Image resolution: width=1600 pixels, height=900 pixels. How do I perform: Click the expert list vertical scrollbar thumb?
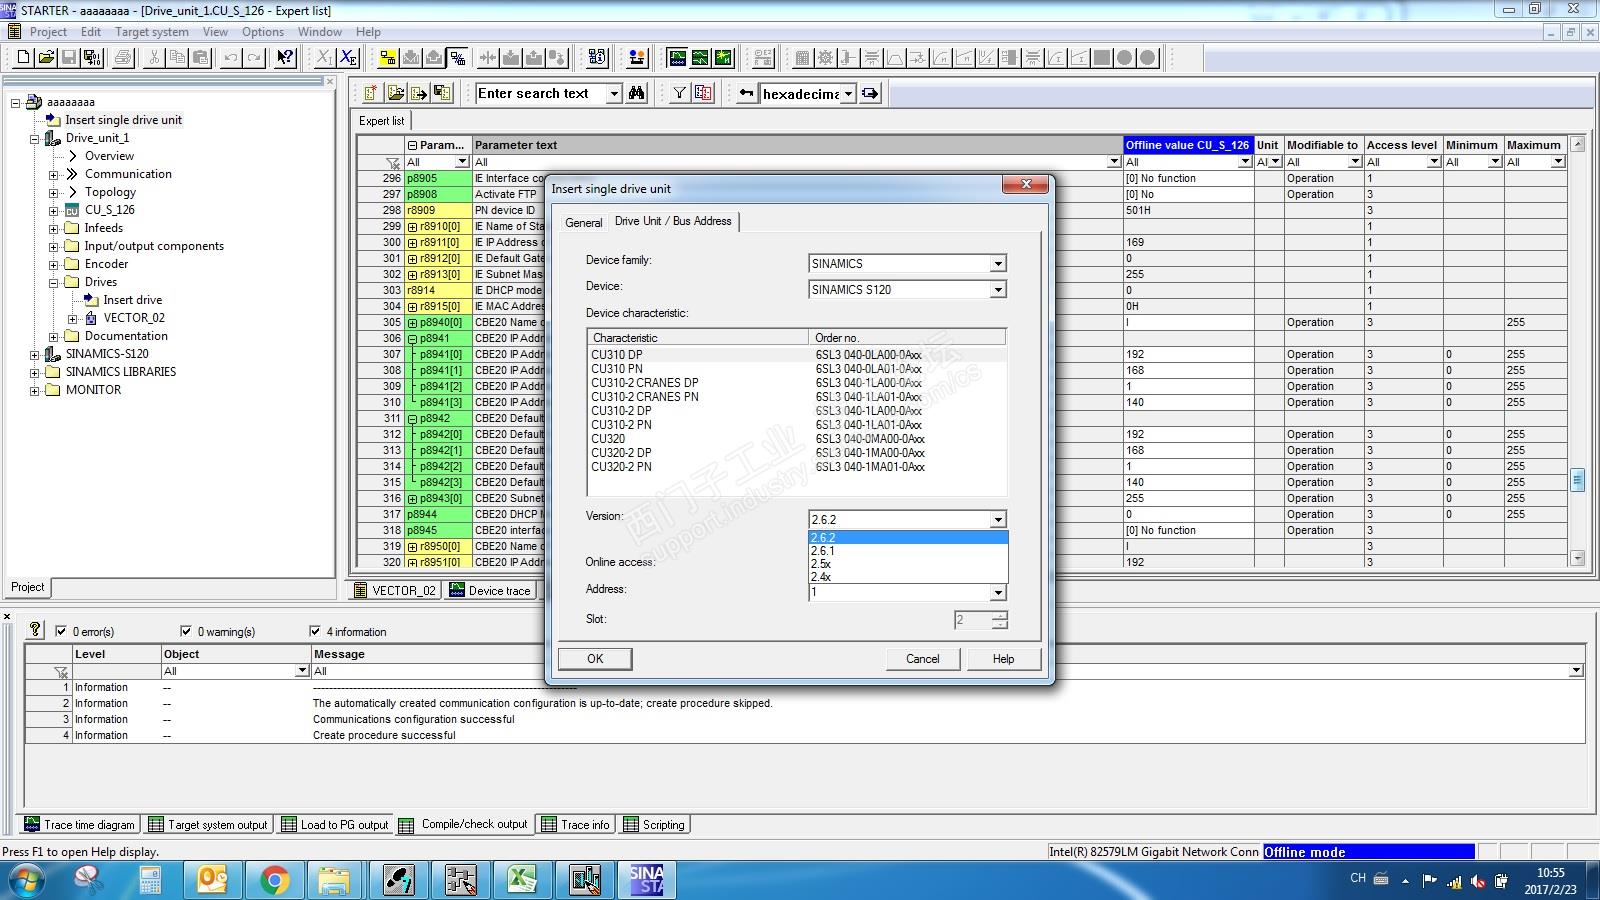click(x=1577, y=480)
